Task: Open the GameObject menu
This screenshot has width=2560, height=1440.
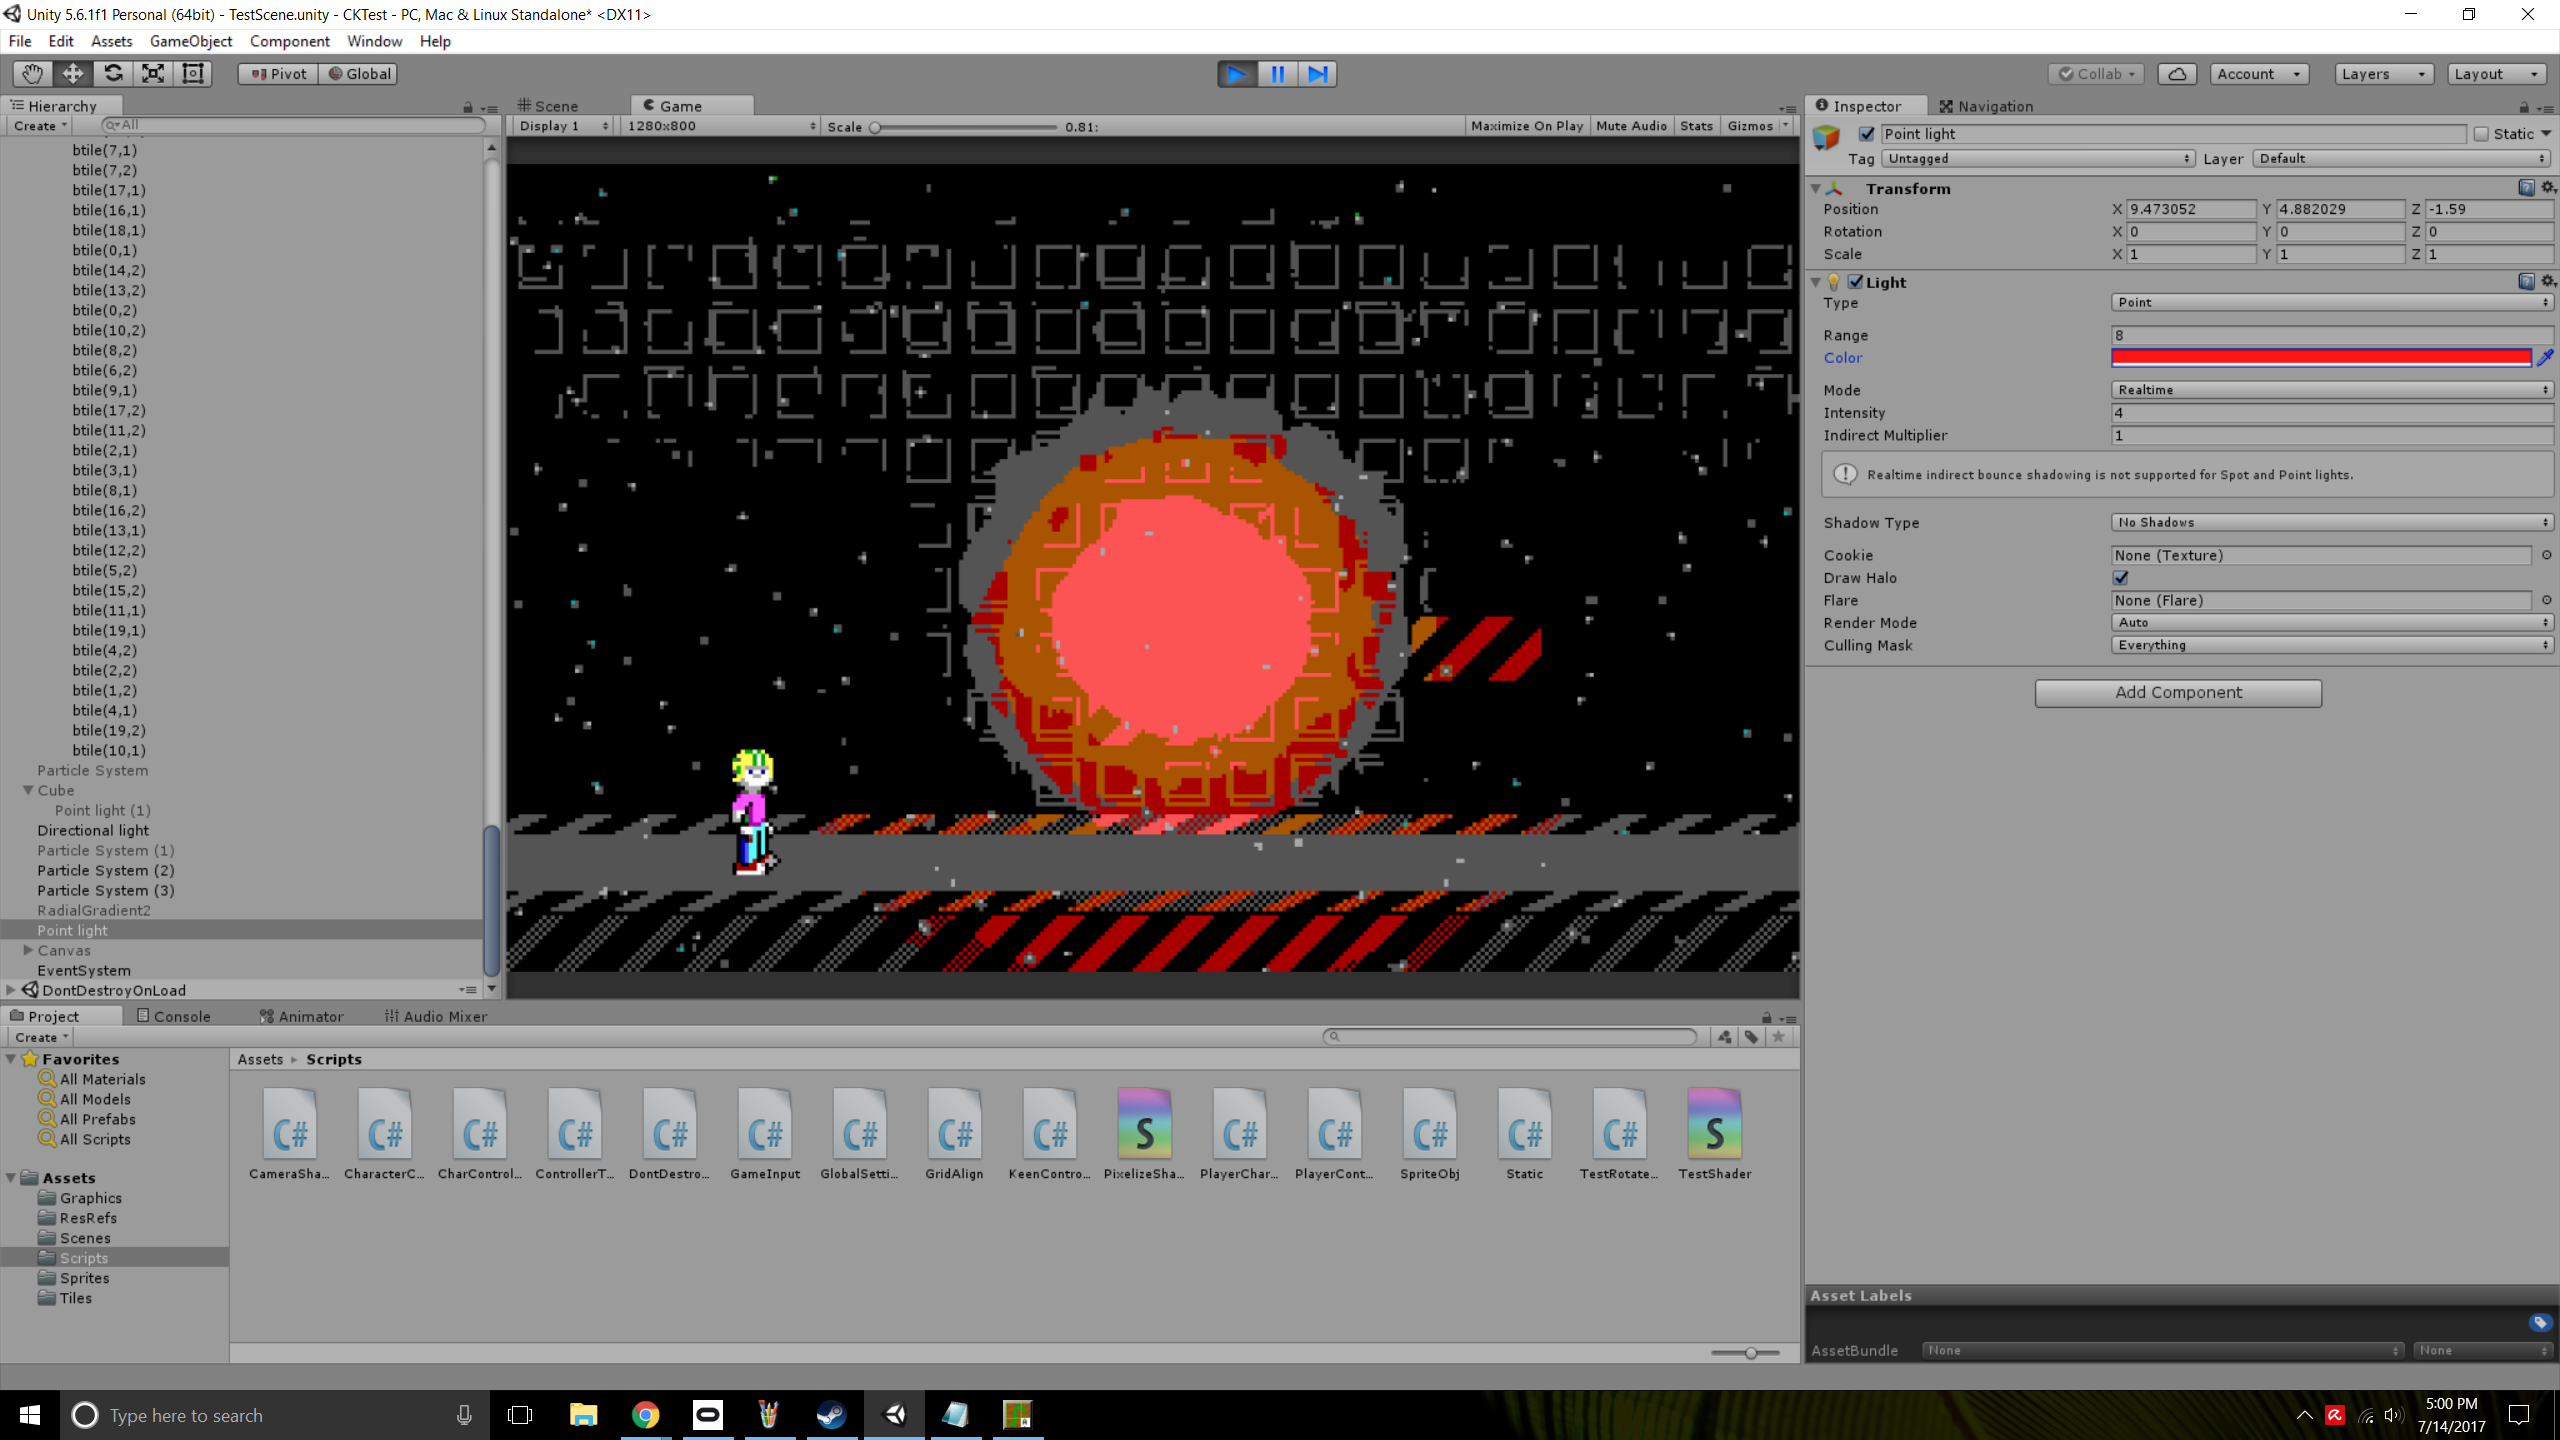Action: coord(190,41)
